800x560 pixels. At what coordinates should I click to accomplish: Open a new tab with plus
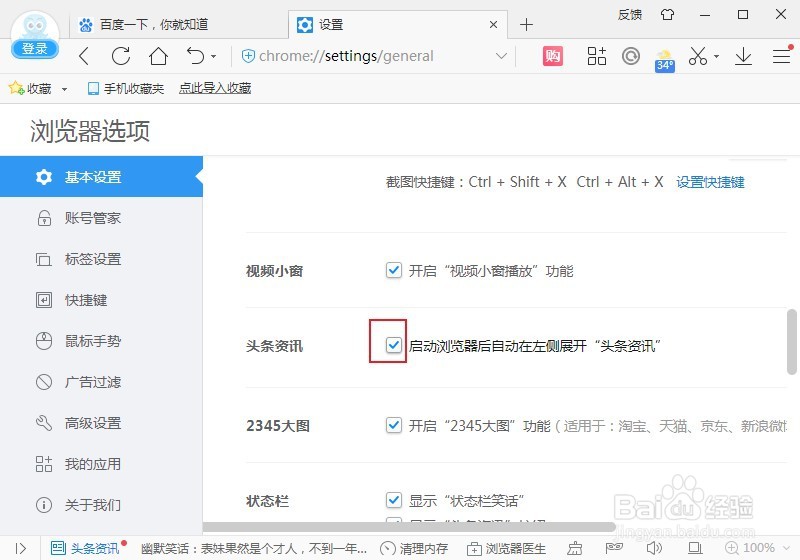526,24
